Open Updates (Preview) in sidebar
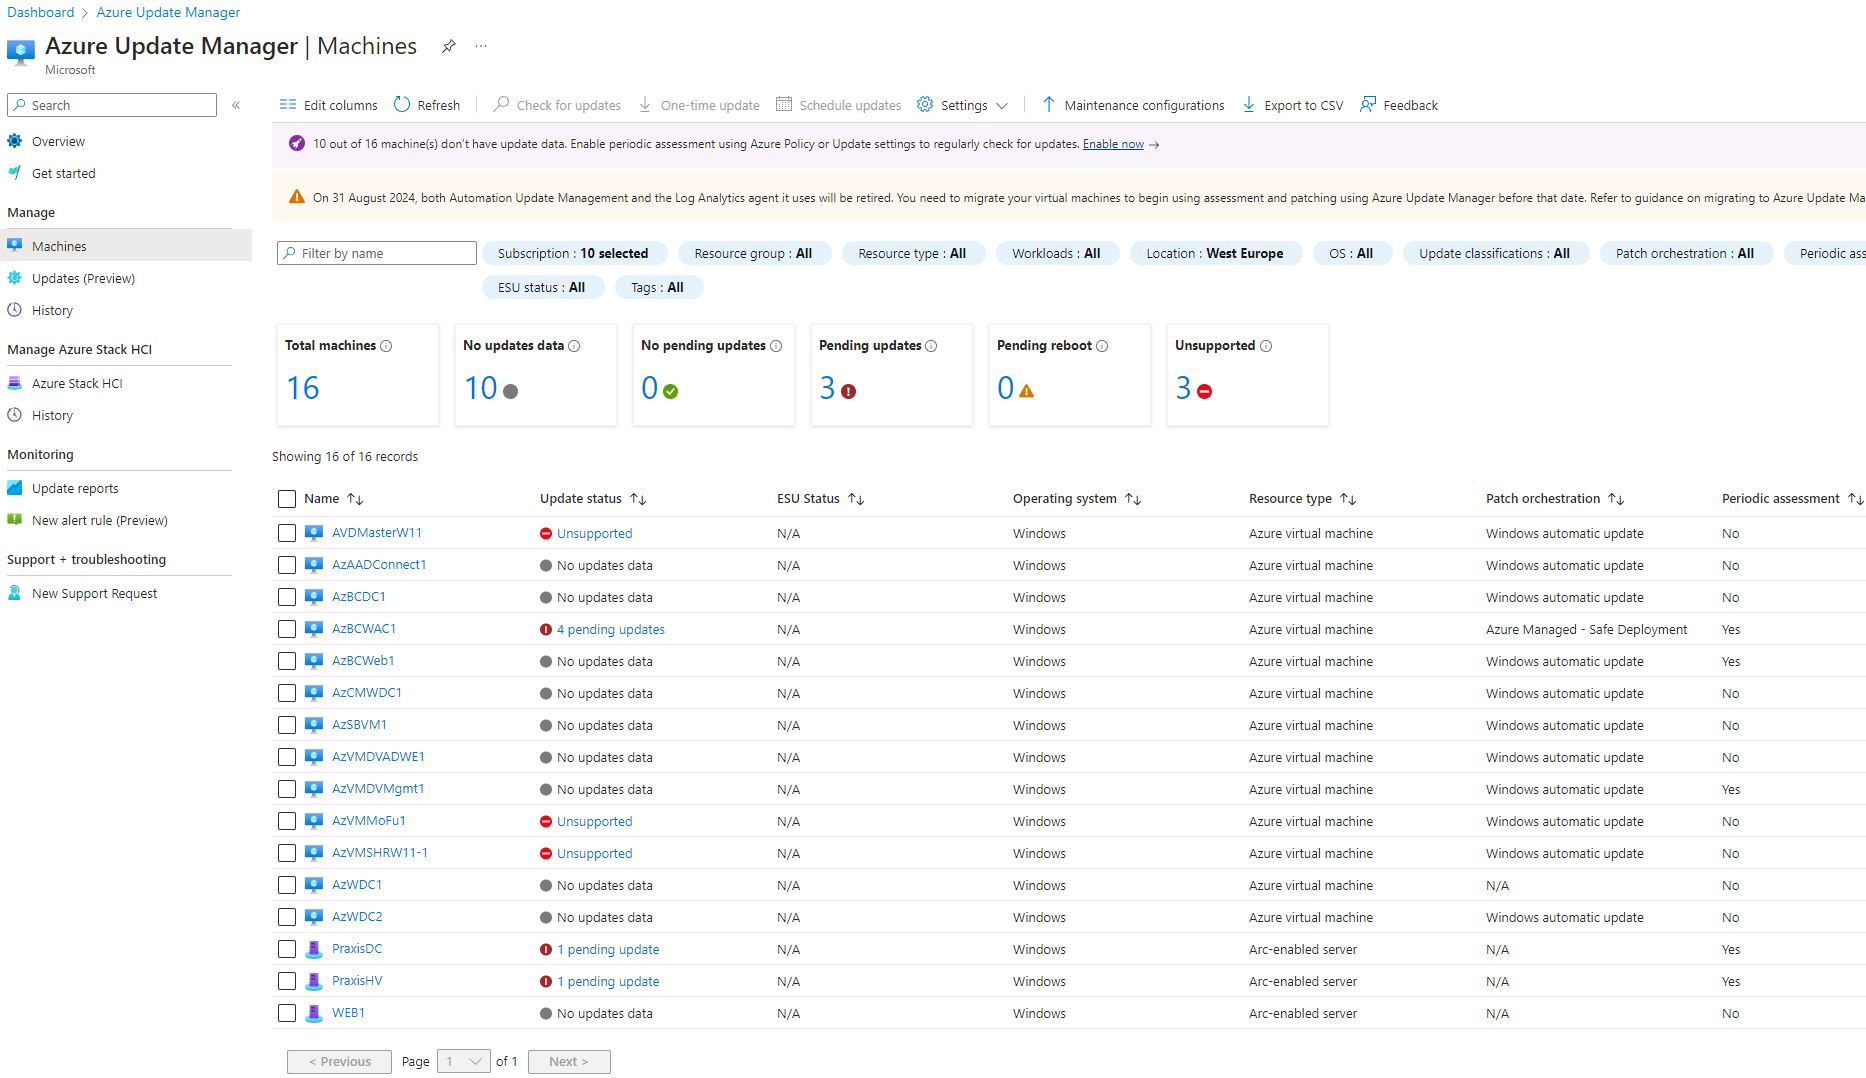The width and height of the screenshot is (1866, 1078). click(x=83, y=279)
